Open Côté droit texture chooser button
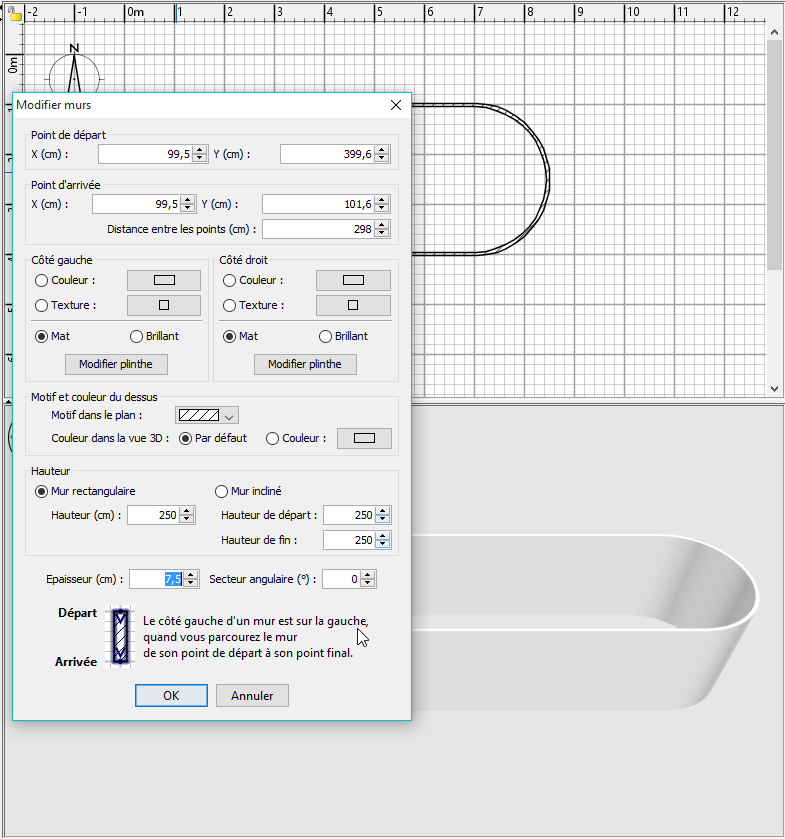The image size is (785, 839). click(x=353, y=306)
